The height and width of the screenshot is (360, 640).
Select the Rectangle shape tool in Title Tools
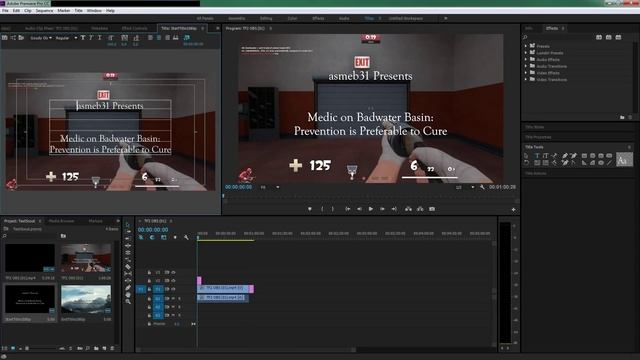[x=584, y=156]
